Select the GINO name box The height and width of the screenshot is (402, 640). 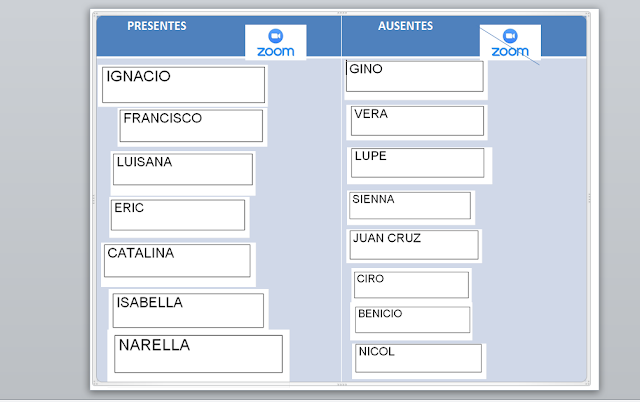click(x=415, y=77)
